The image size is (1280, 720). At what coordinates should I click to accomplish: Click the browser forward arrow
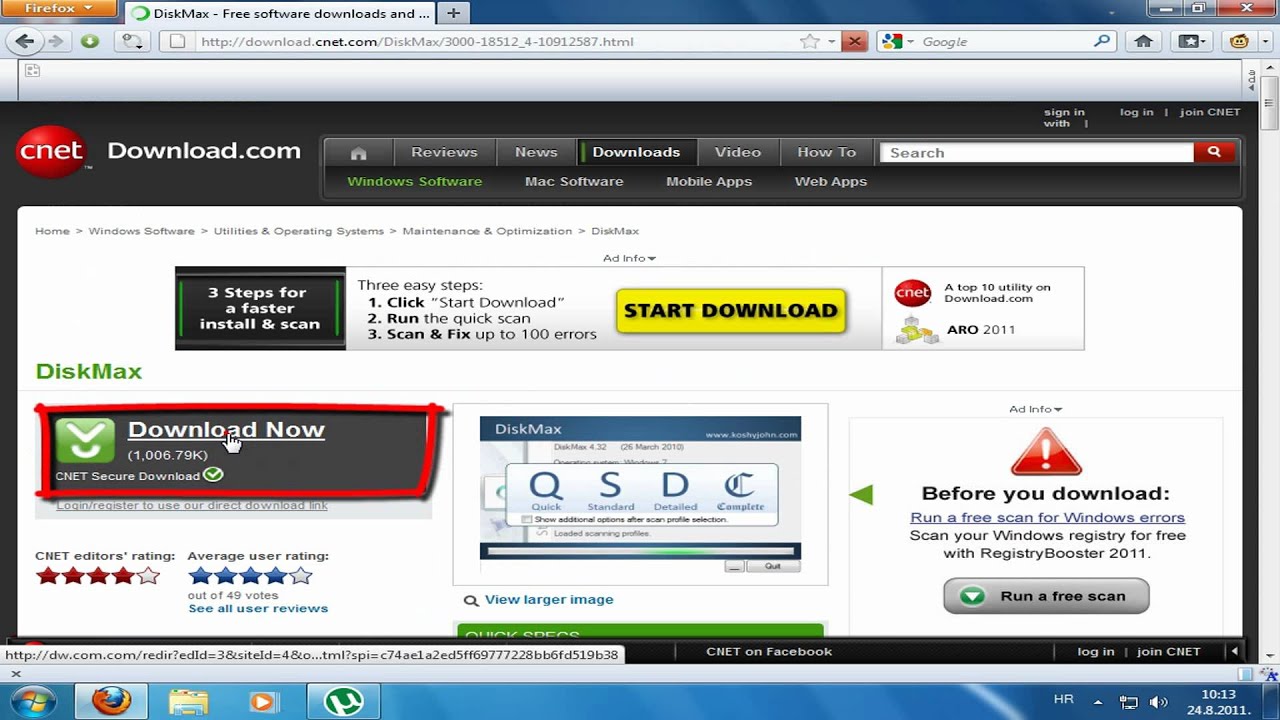click(x=56, y=41)
